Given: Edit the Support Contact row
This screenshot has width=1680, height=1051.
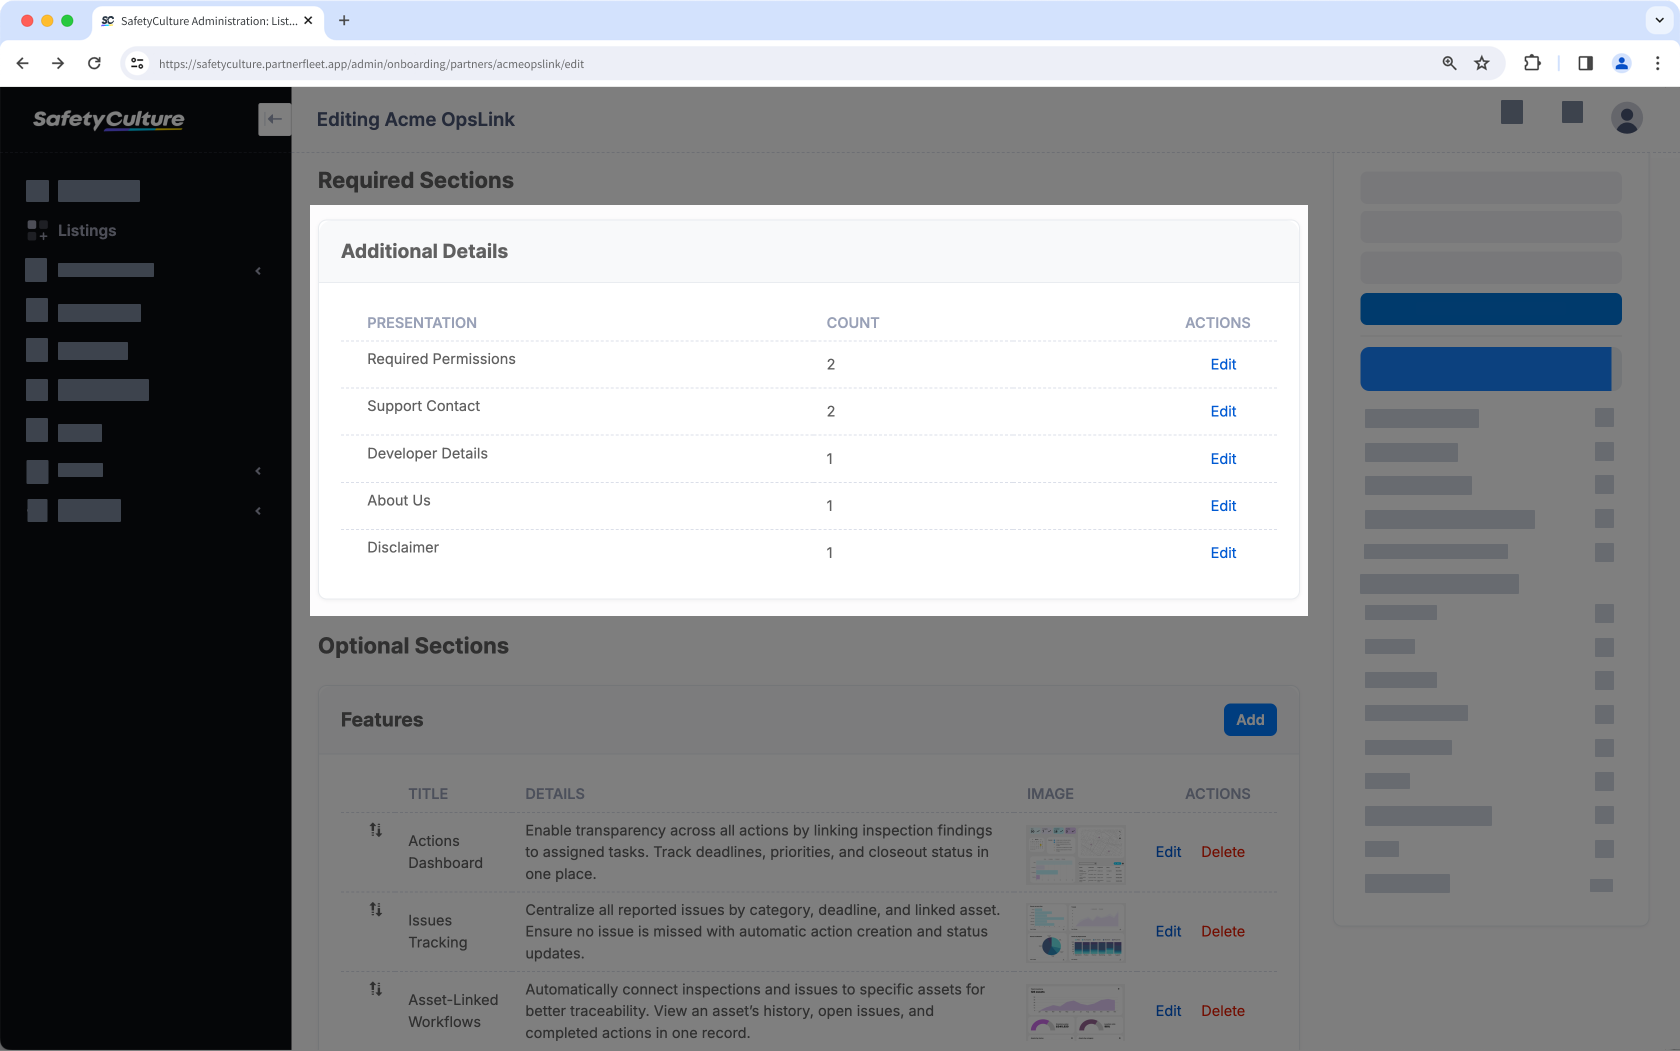Looking at the screenshot, I should (x=1223, y=411).
